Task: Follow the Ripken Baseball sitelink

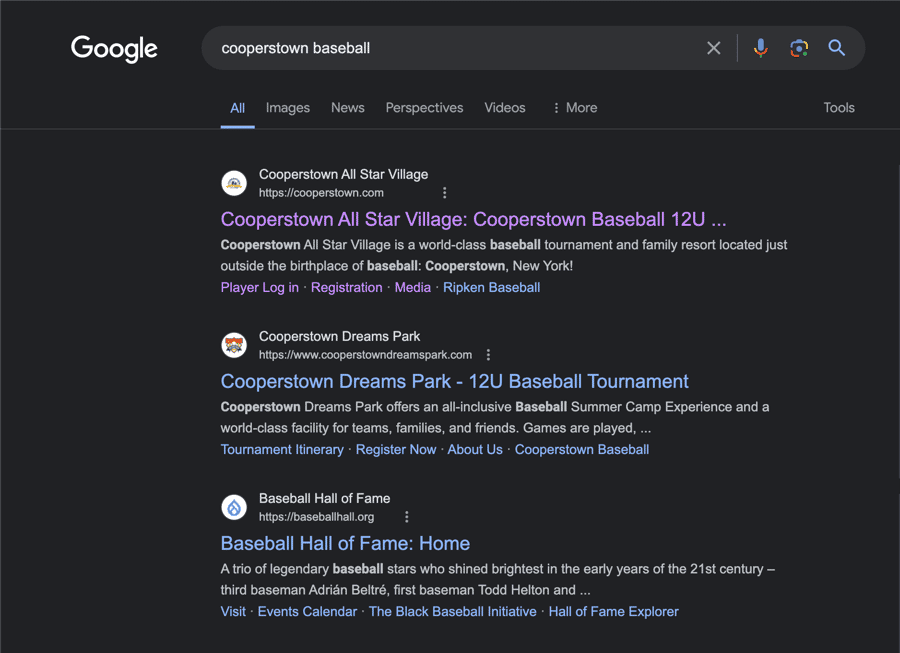Action: (492, 288)
